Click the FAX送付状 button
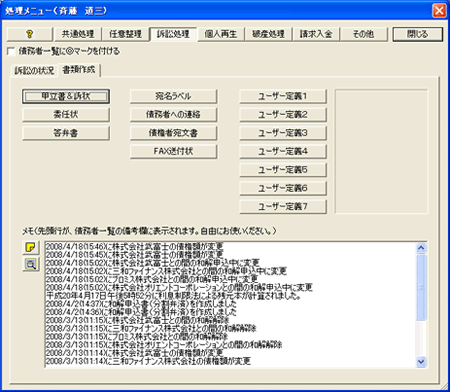The image size is (450, 392). coord(174,151)
